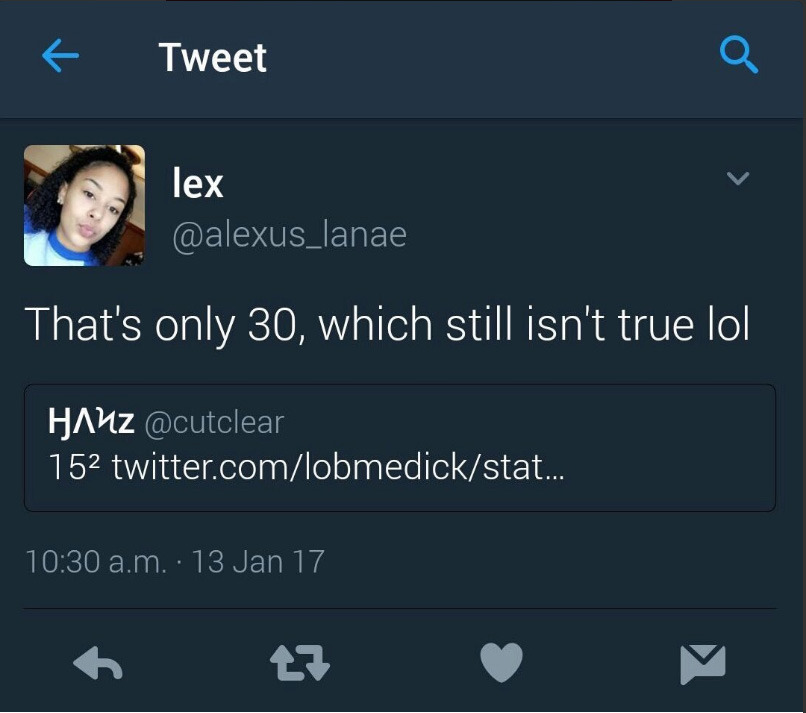Open search with the magnifier icon
The width and height of the screenshot is (806, 713).
739,57
